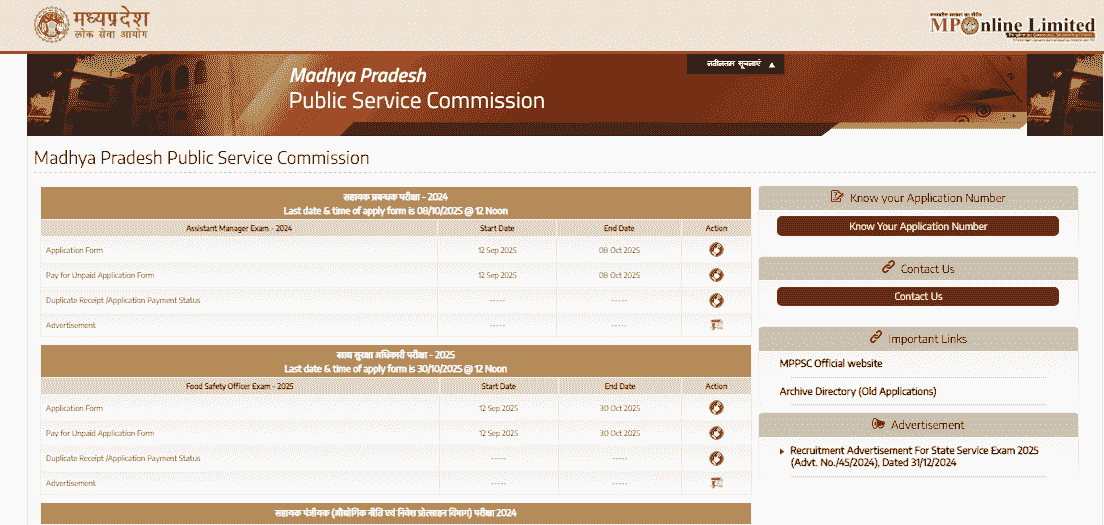Click Food Safety Officer Pay for Unpaid icon
Viewport: 1104px width, 525px height.
[x=716, y=433]
